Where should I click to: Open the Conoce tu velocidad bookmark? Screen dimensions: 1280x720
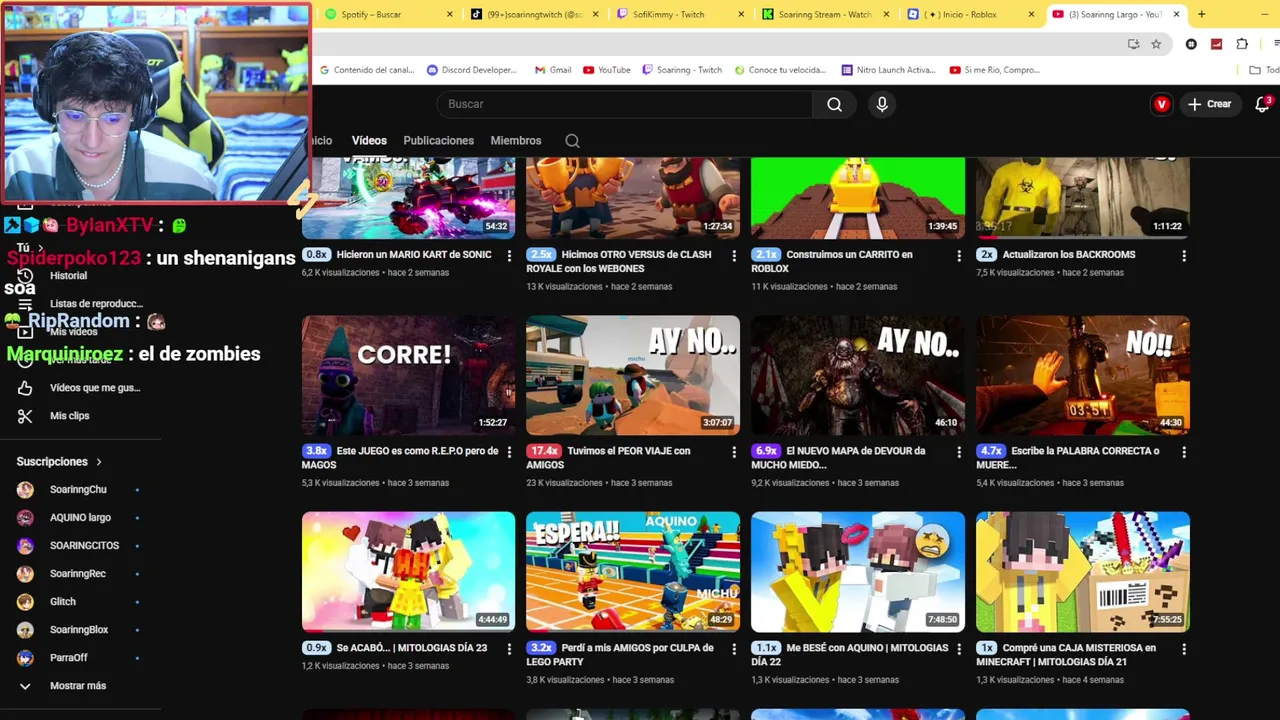pyautogui.click(x=780, y=70)
